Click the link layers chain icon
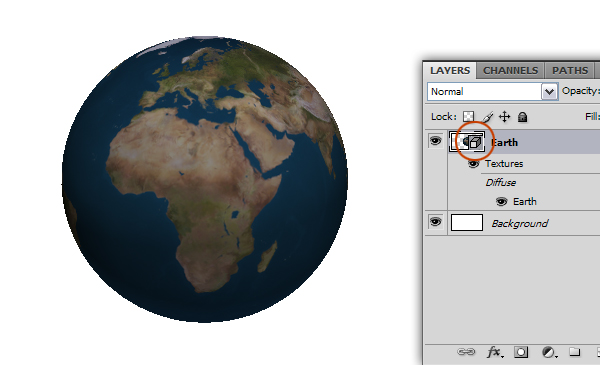This screenshot has height=365, width=600. pyautogui.click(x=466, y=352)
